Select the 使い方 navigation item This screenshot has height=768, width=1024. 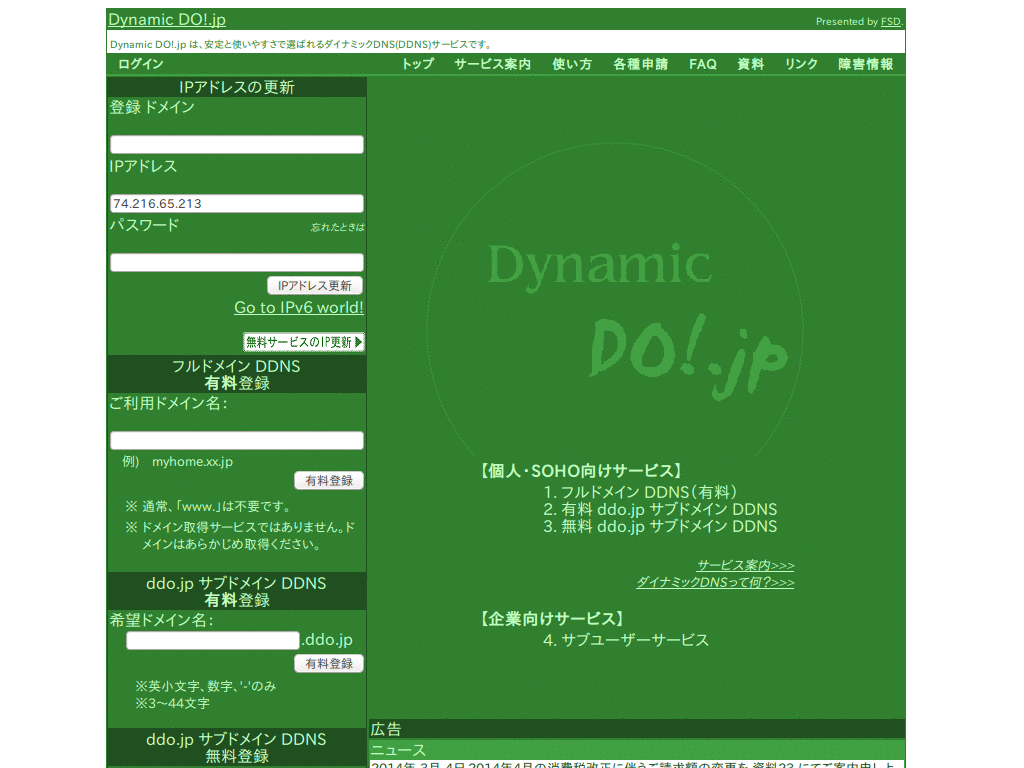click(572, 64)
